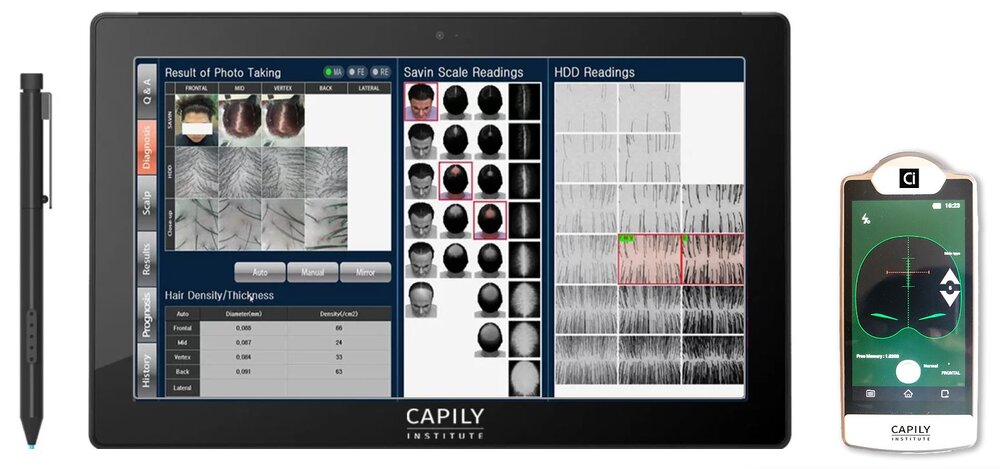Open the HDD back hair image
Screen dimensions: 1000x469
[x=326, y=172]
